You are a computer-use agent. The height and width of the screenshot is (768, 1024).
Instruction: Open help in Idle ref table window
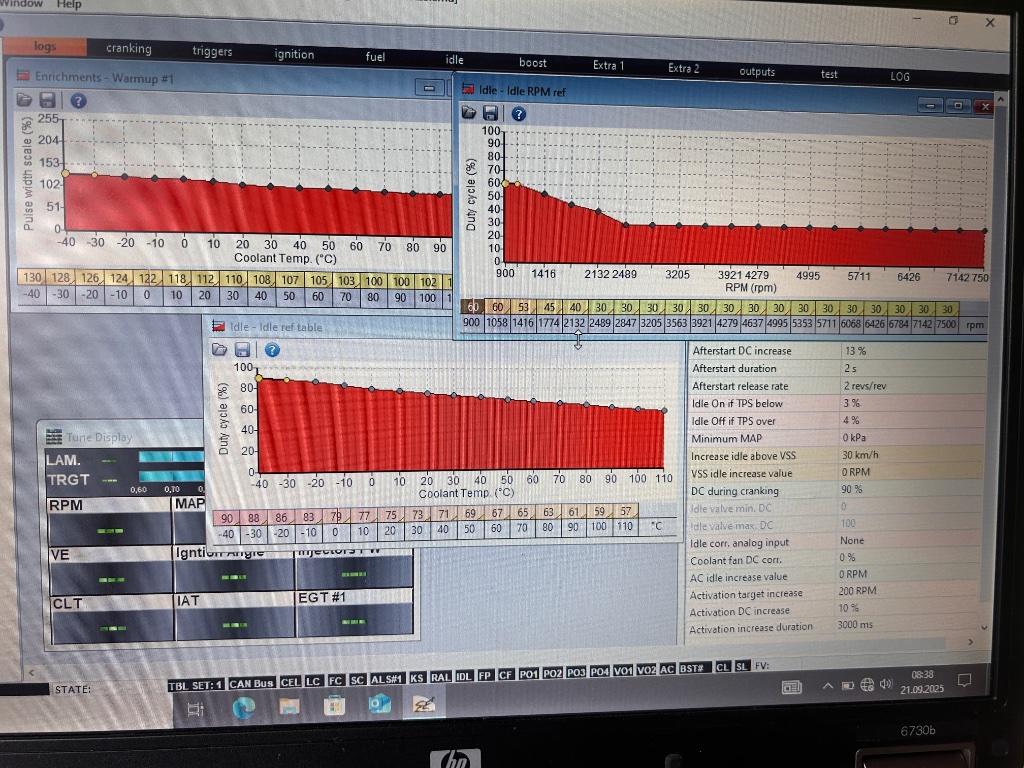pos(271,349)
